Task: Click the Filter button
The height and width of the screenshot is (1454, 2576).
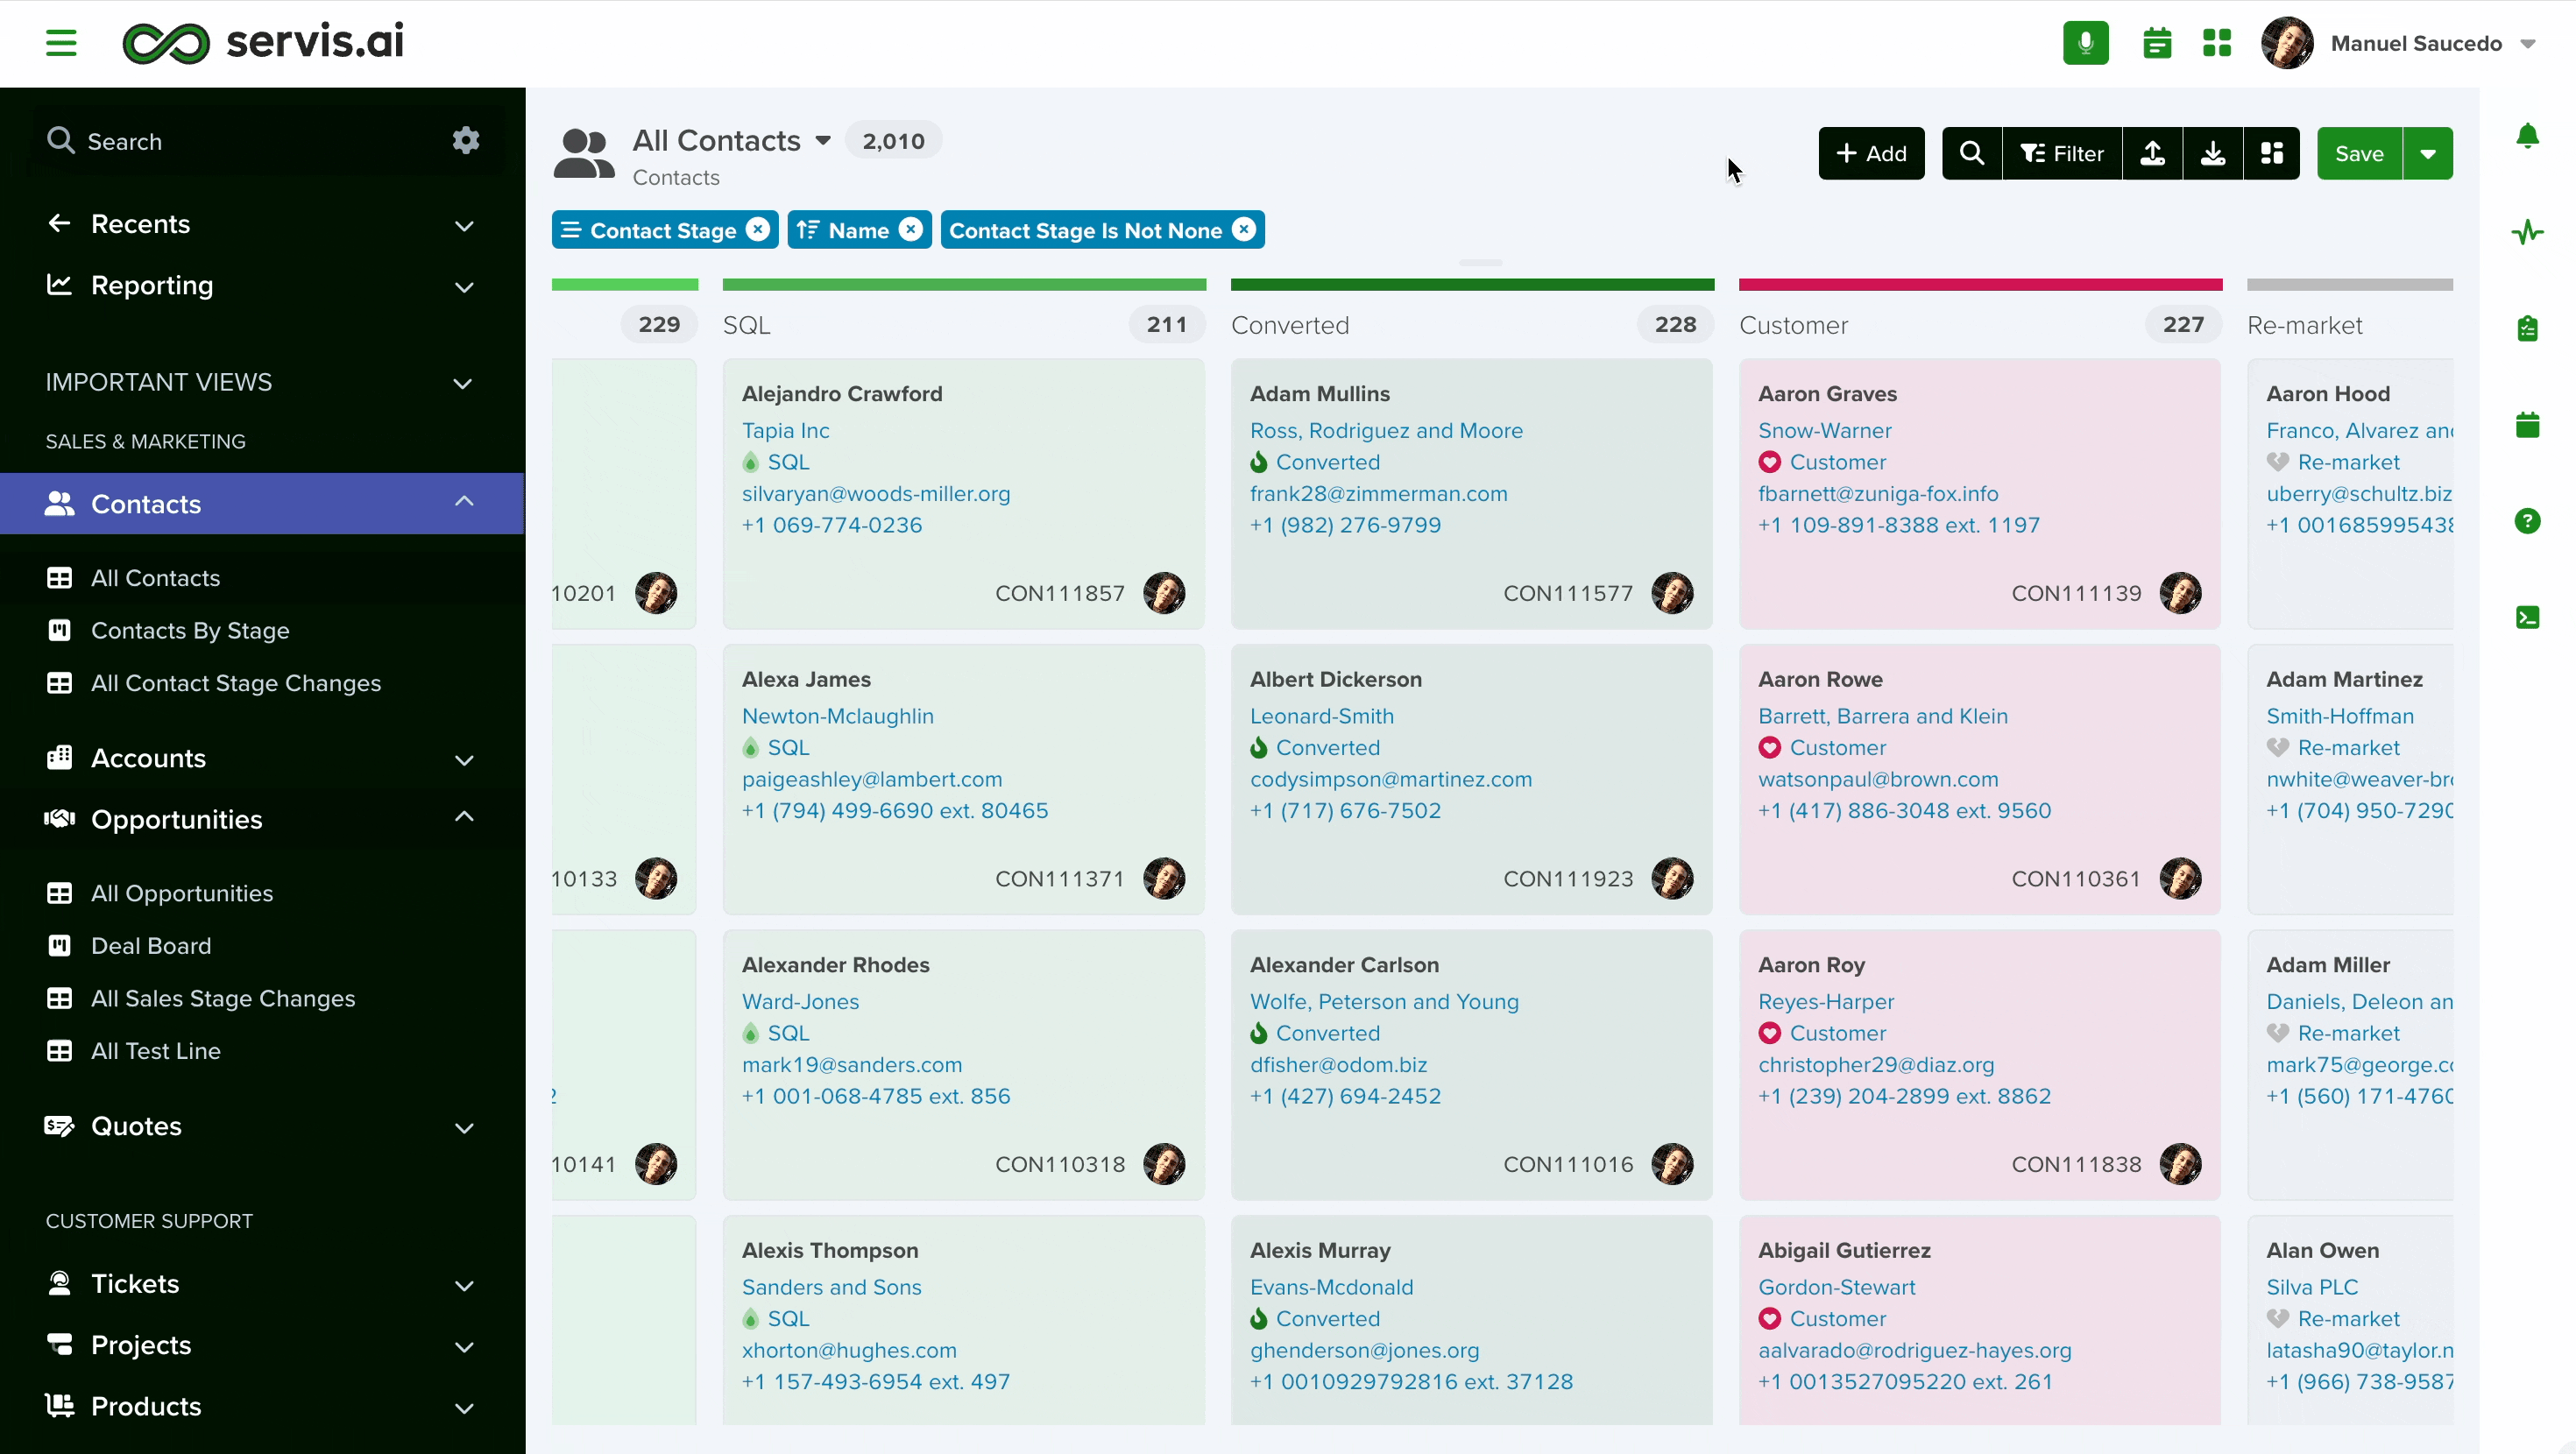Action: pyautogui.click(x=2062, y=153)
